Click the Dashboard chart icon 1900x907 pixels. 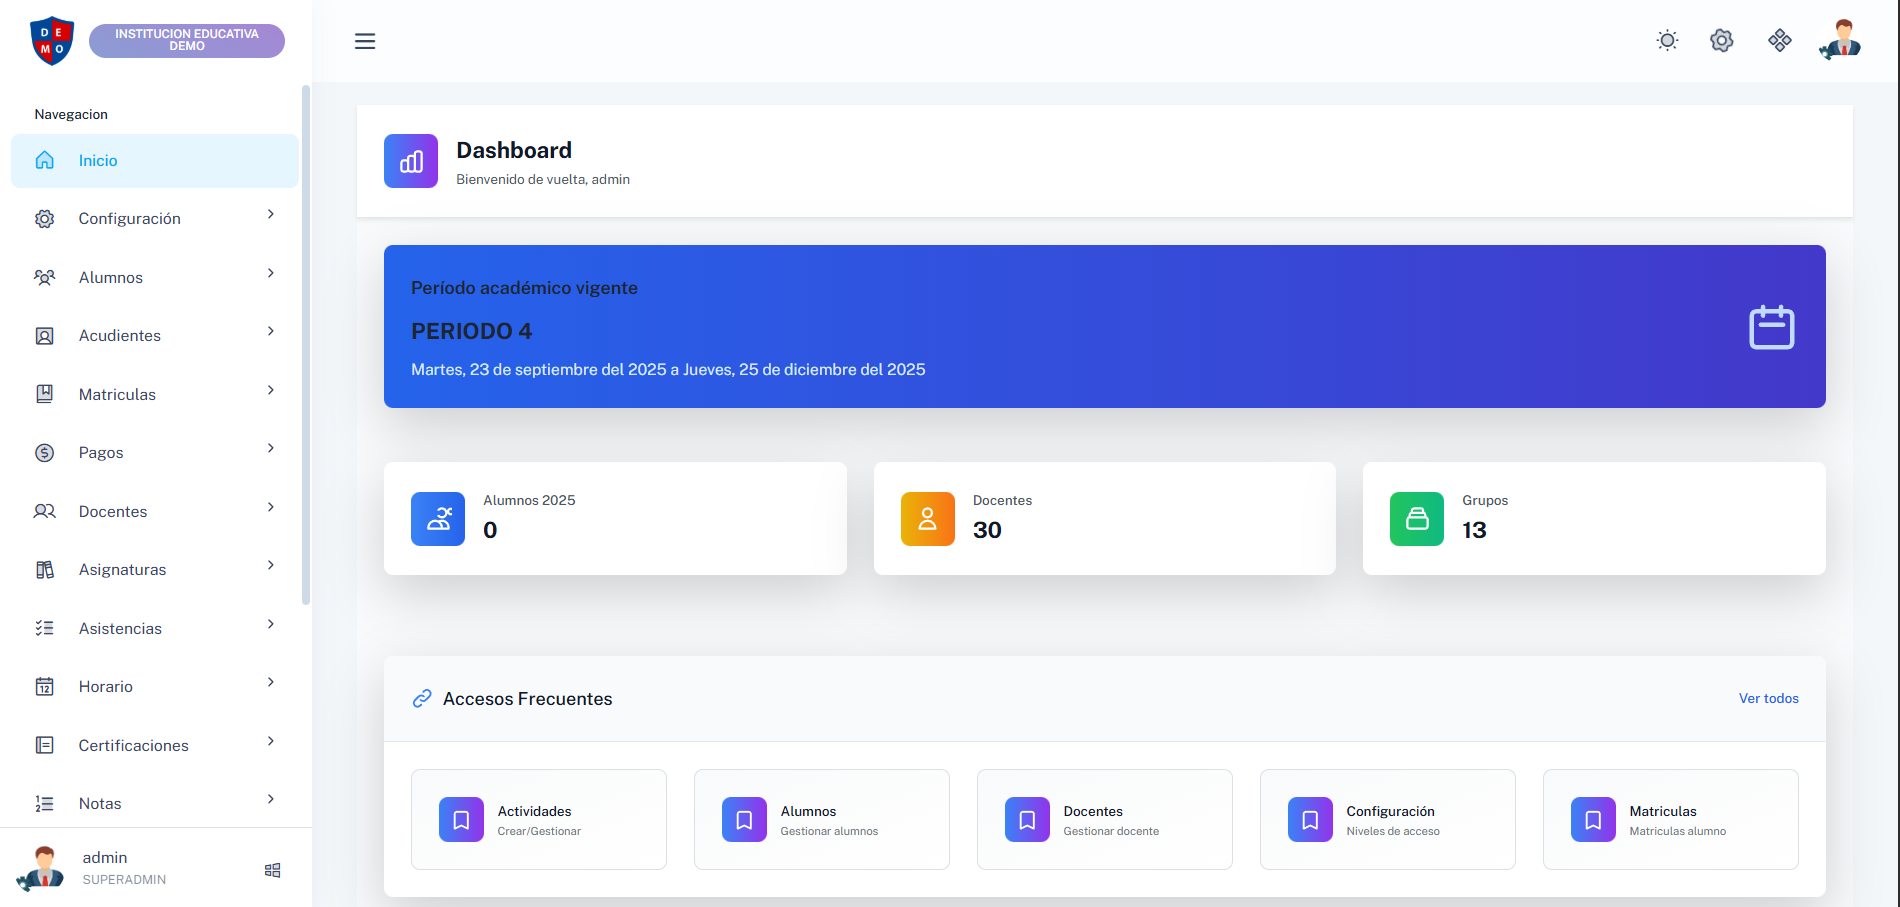click(x=411, y=161)
